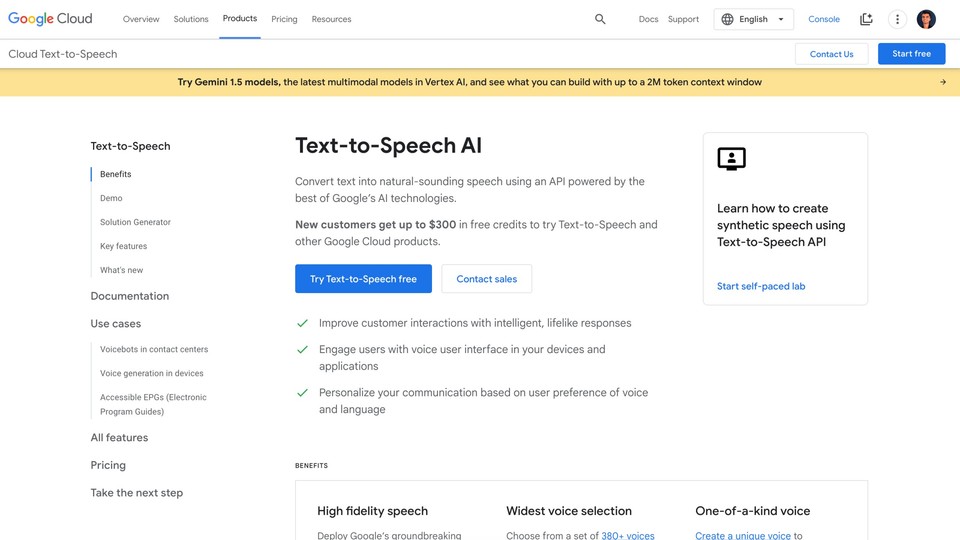960x540 pixels.
Task: Click the notifications share icon near Console
Action: tap(866, 19)
